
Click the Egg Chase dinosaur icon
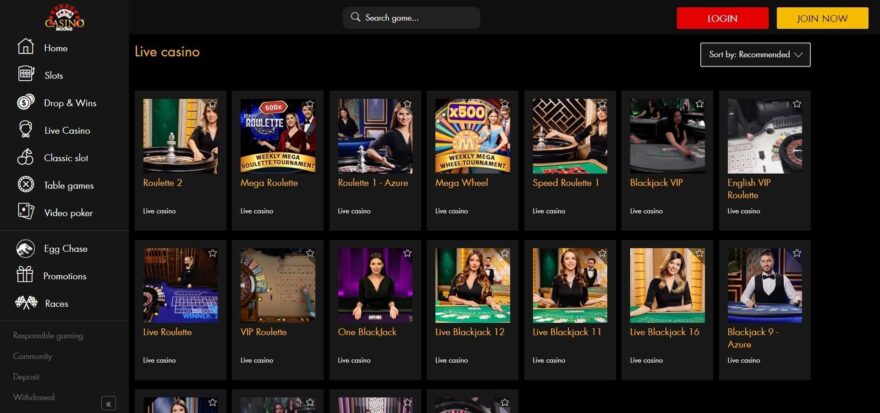coord(25,248)
